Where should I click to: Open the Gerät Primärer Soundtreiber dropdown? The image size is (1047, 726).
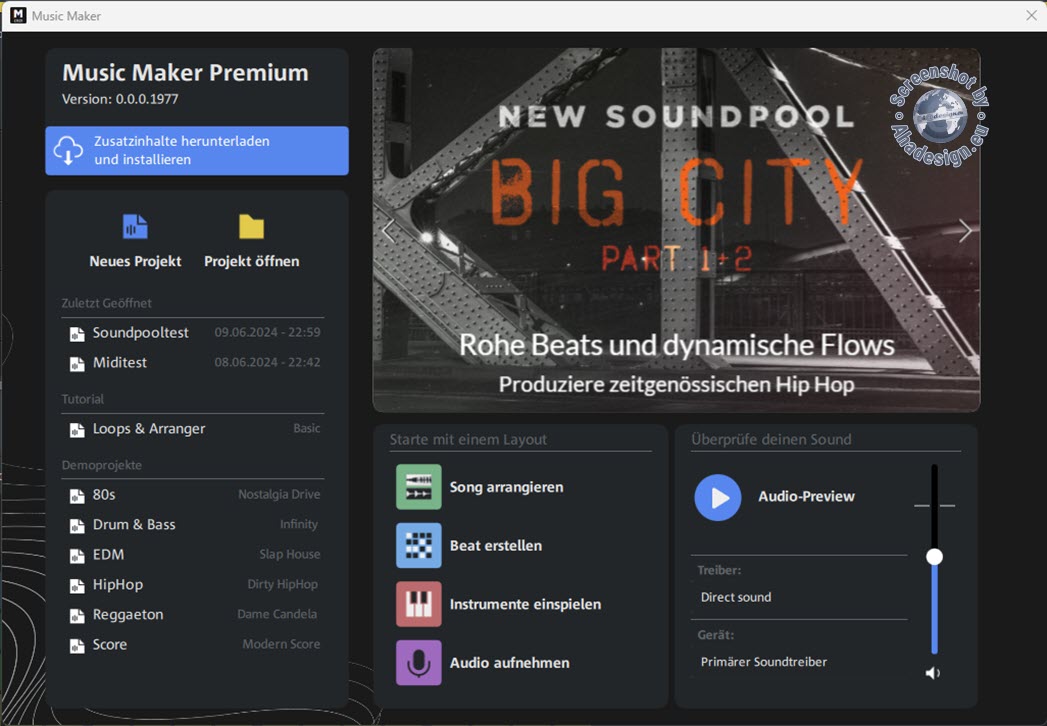pos(799,662)
